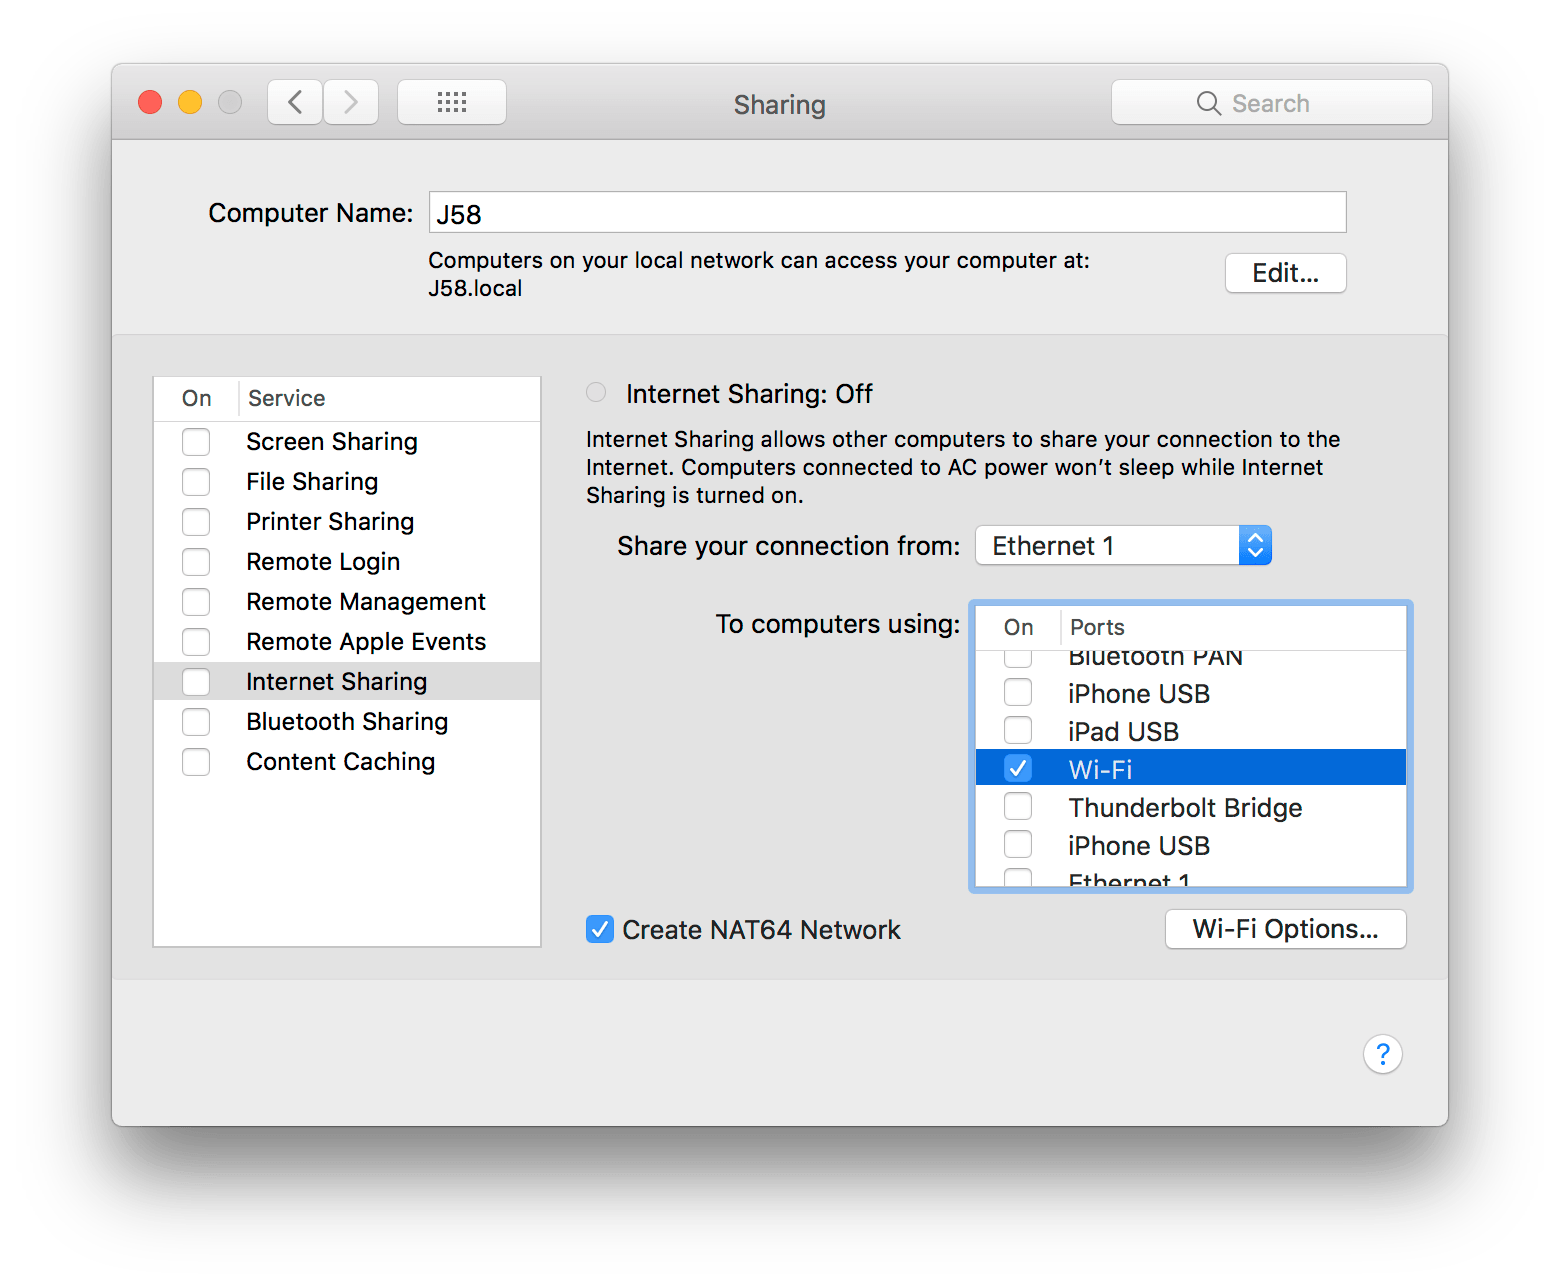Go forward with the right chevron button
The image size is (1560, 1286).
(x=351, y=102)
